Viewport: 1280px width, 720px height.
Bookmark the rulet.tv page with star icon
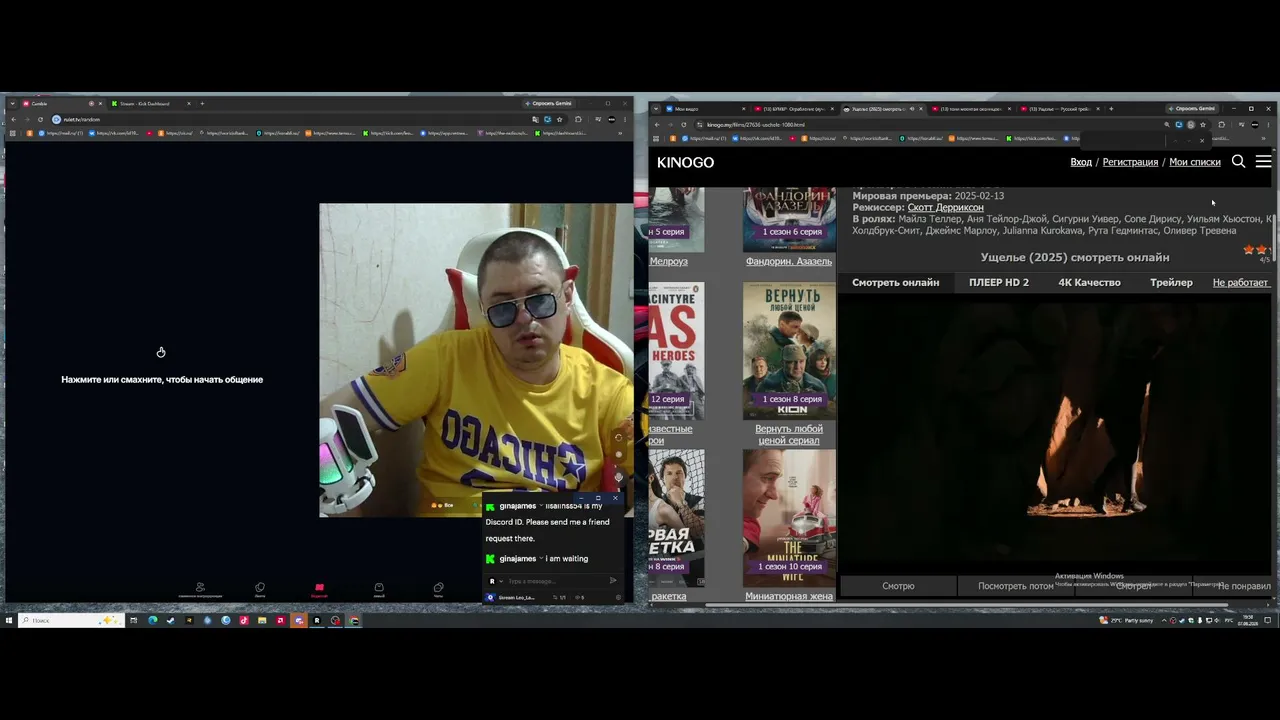point(559,119)
